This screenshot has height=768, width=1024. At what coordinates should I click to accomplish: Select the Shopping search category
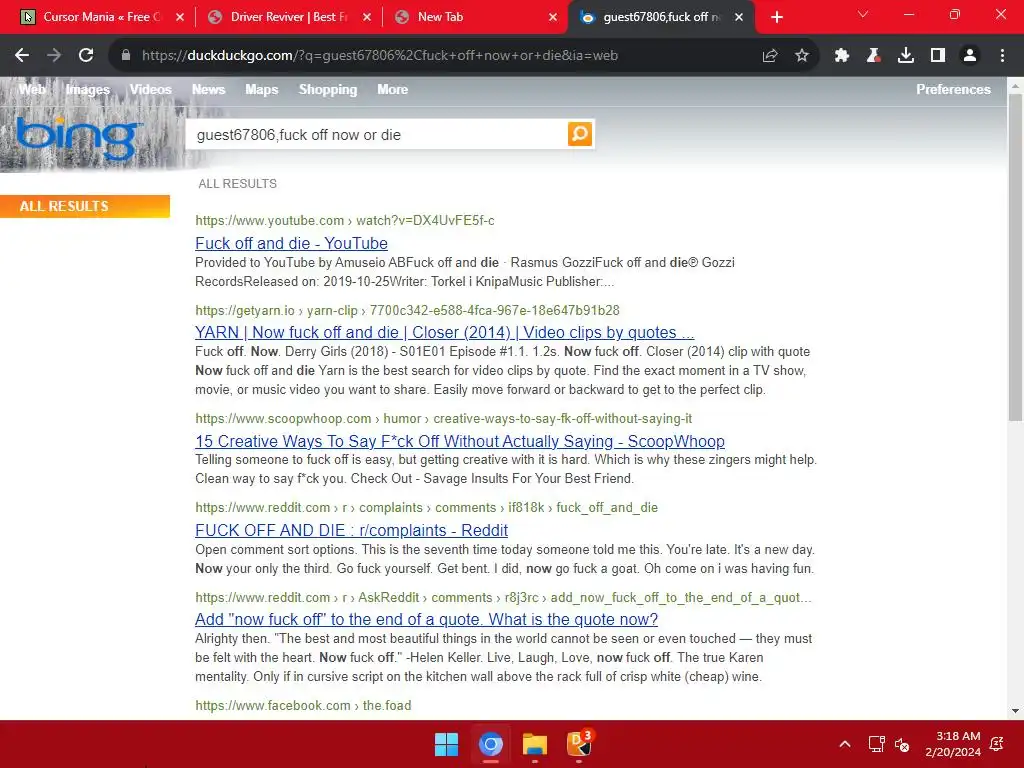pyautogui.click(x=328, y=89)
